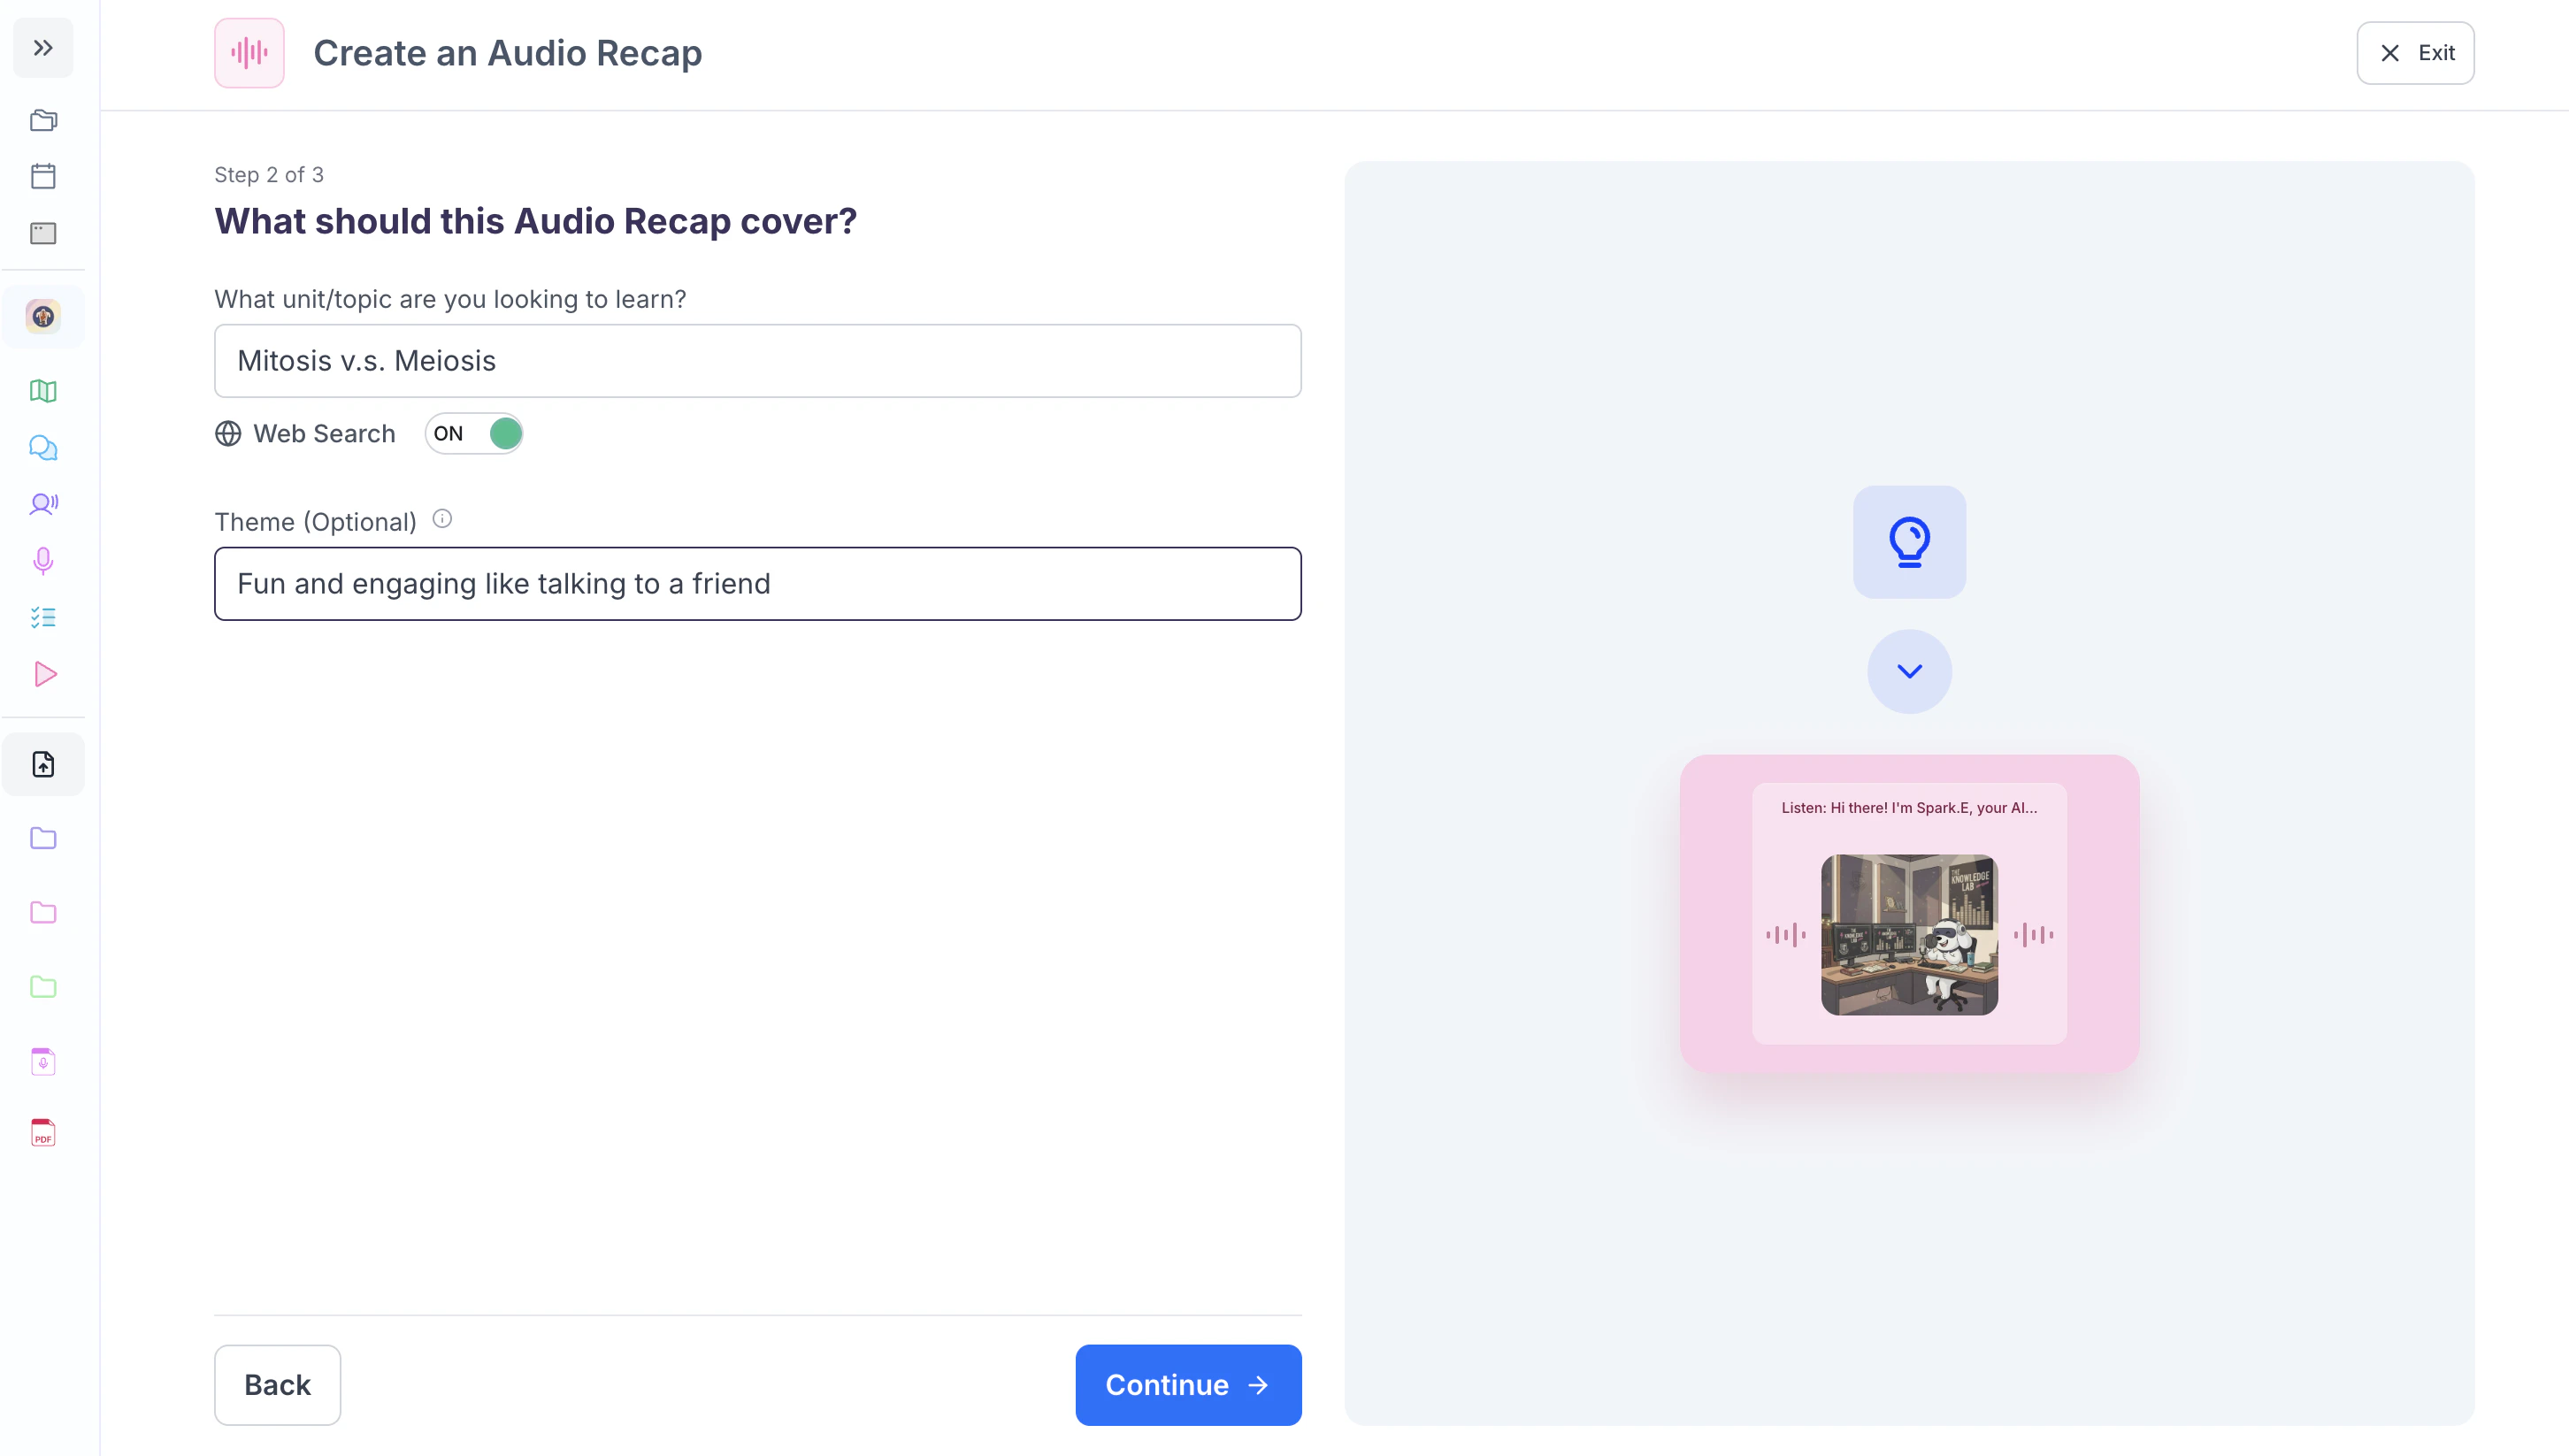This screenshot has height=1456, width=2569.
Task: Open the checklist icon in sidebar
Action: point(43,617)
